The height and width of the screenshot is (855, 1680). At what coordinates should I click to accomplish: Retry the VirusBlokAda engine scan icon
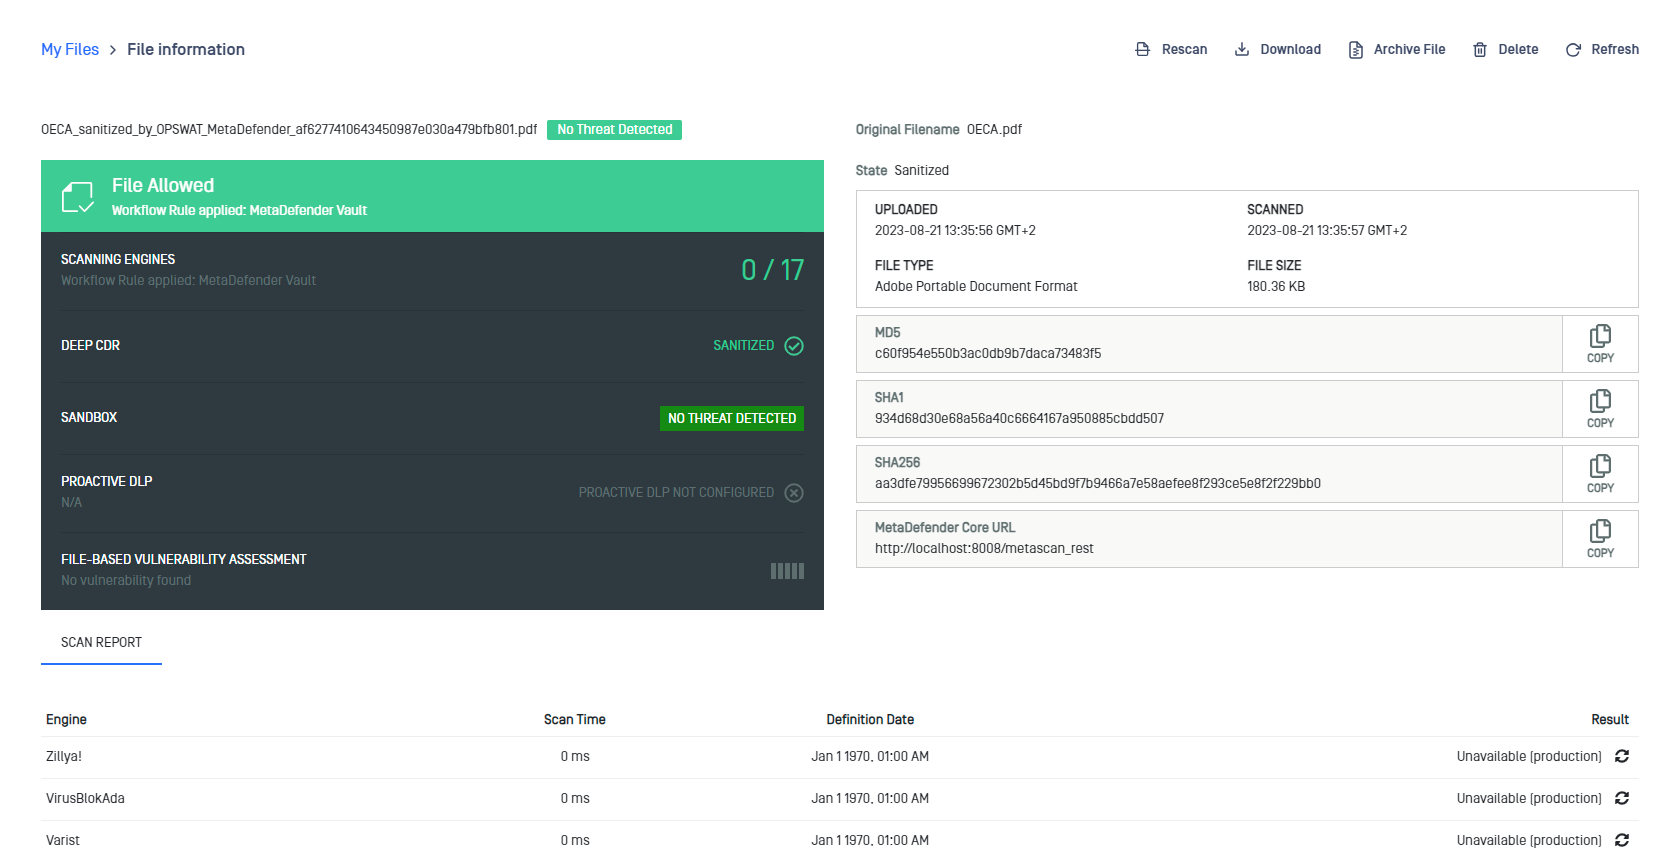point(1622,799)
